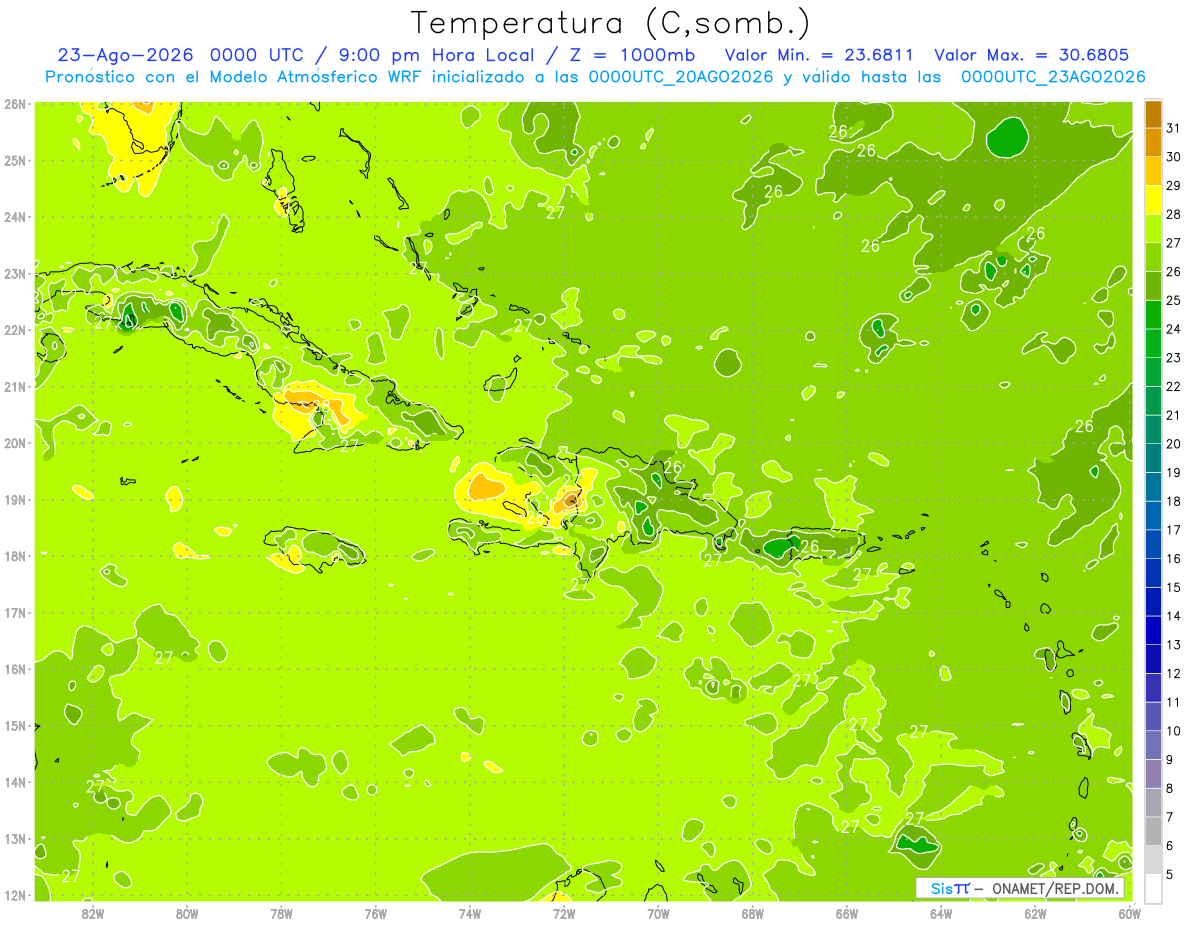Viewport: 1200px width, 927px height.
Task: Click the colorbar value 11
Action: click(1173, 702)
